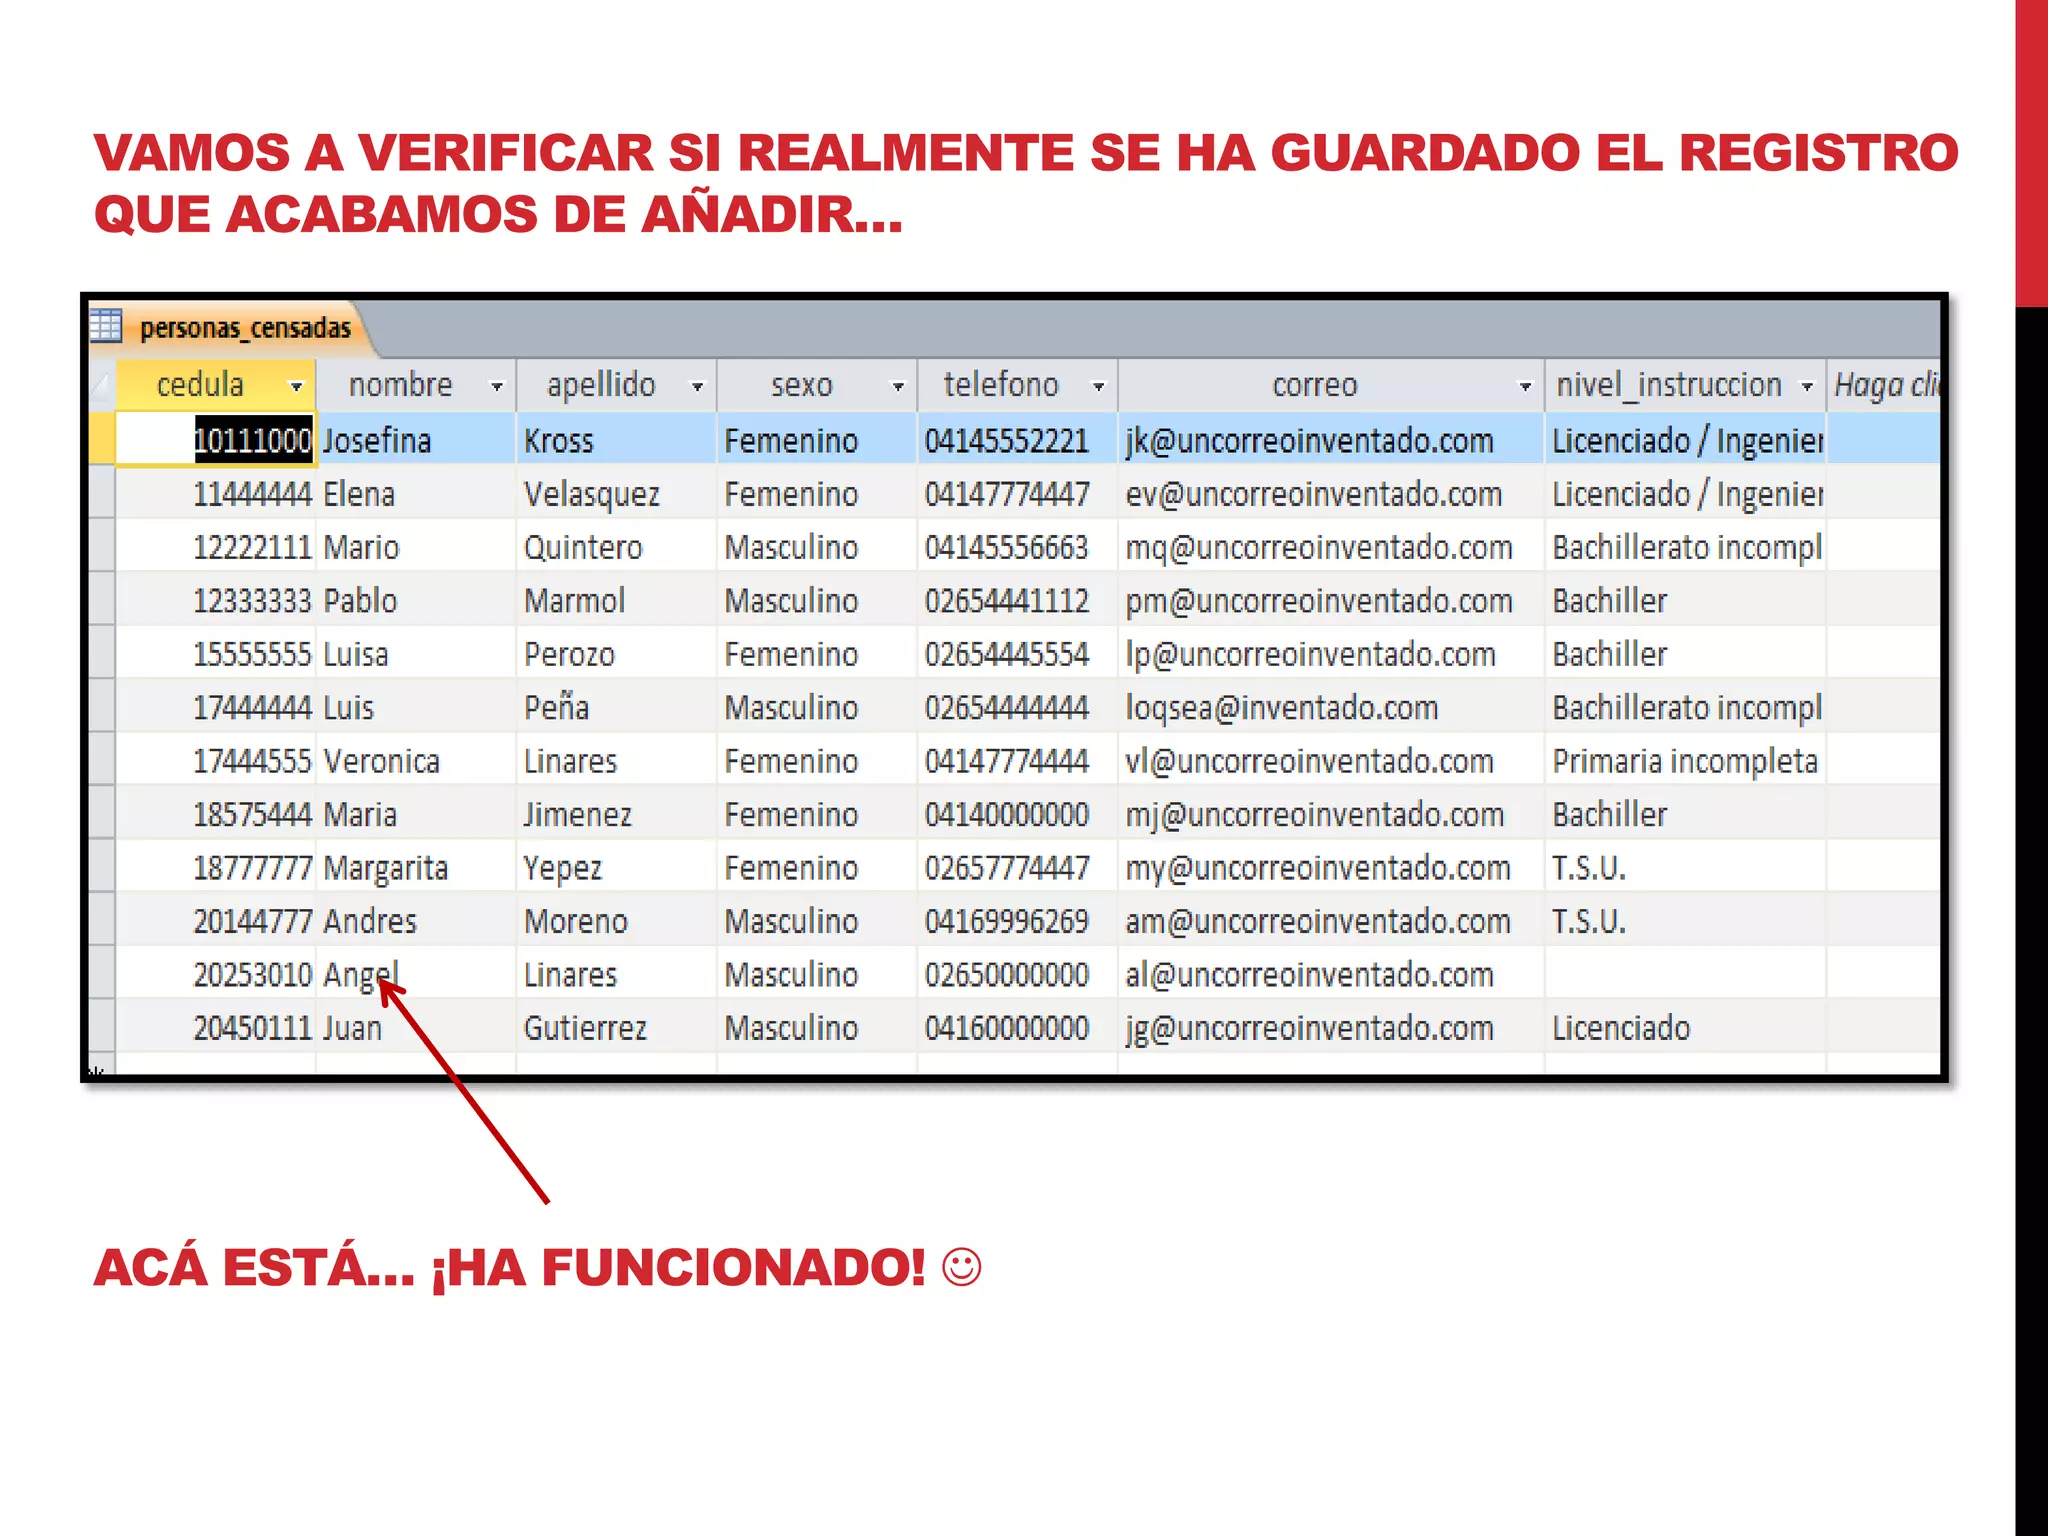
Task: Open the correo column dropdown arrow
Action: point(1525,386)
